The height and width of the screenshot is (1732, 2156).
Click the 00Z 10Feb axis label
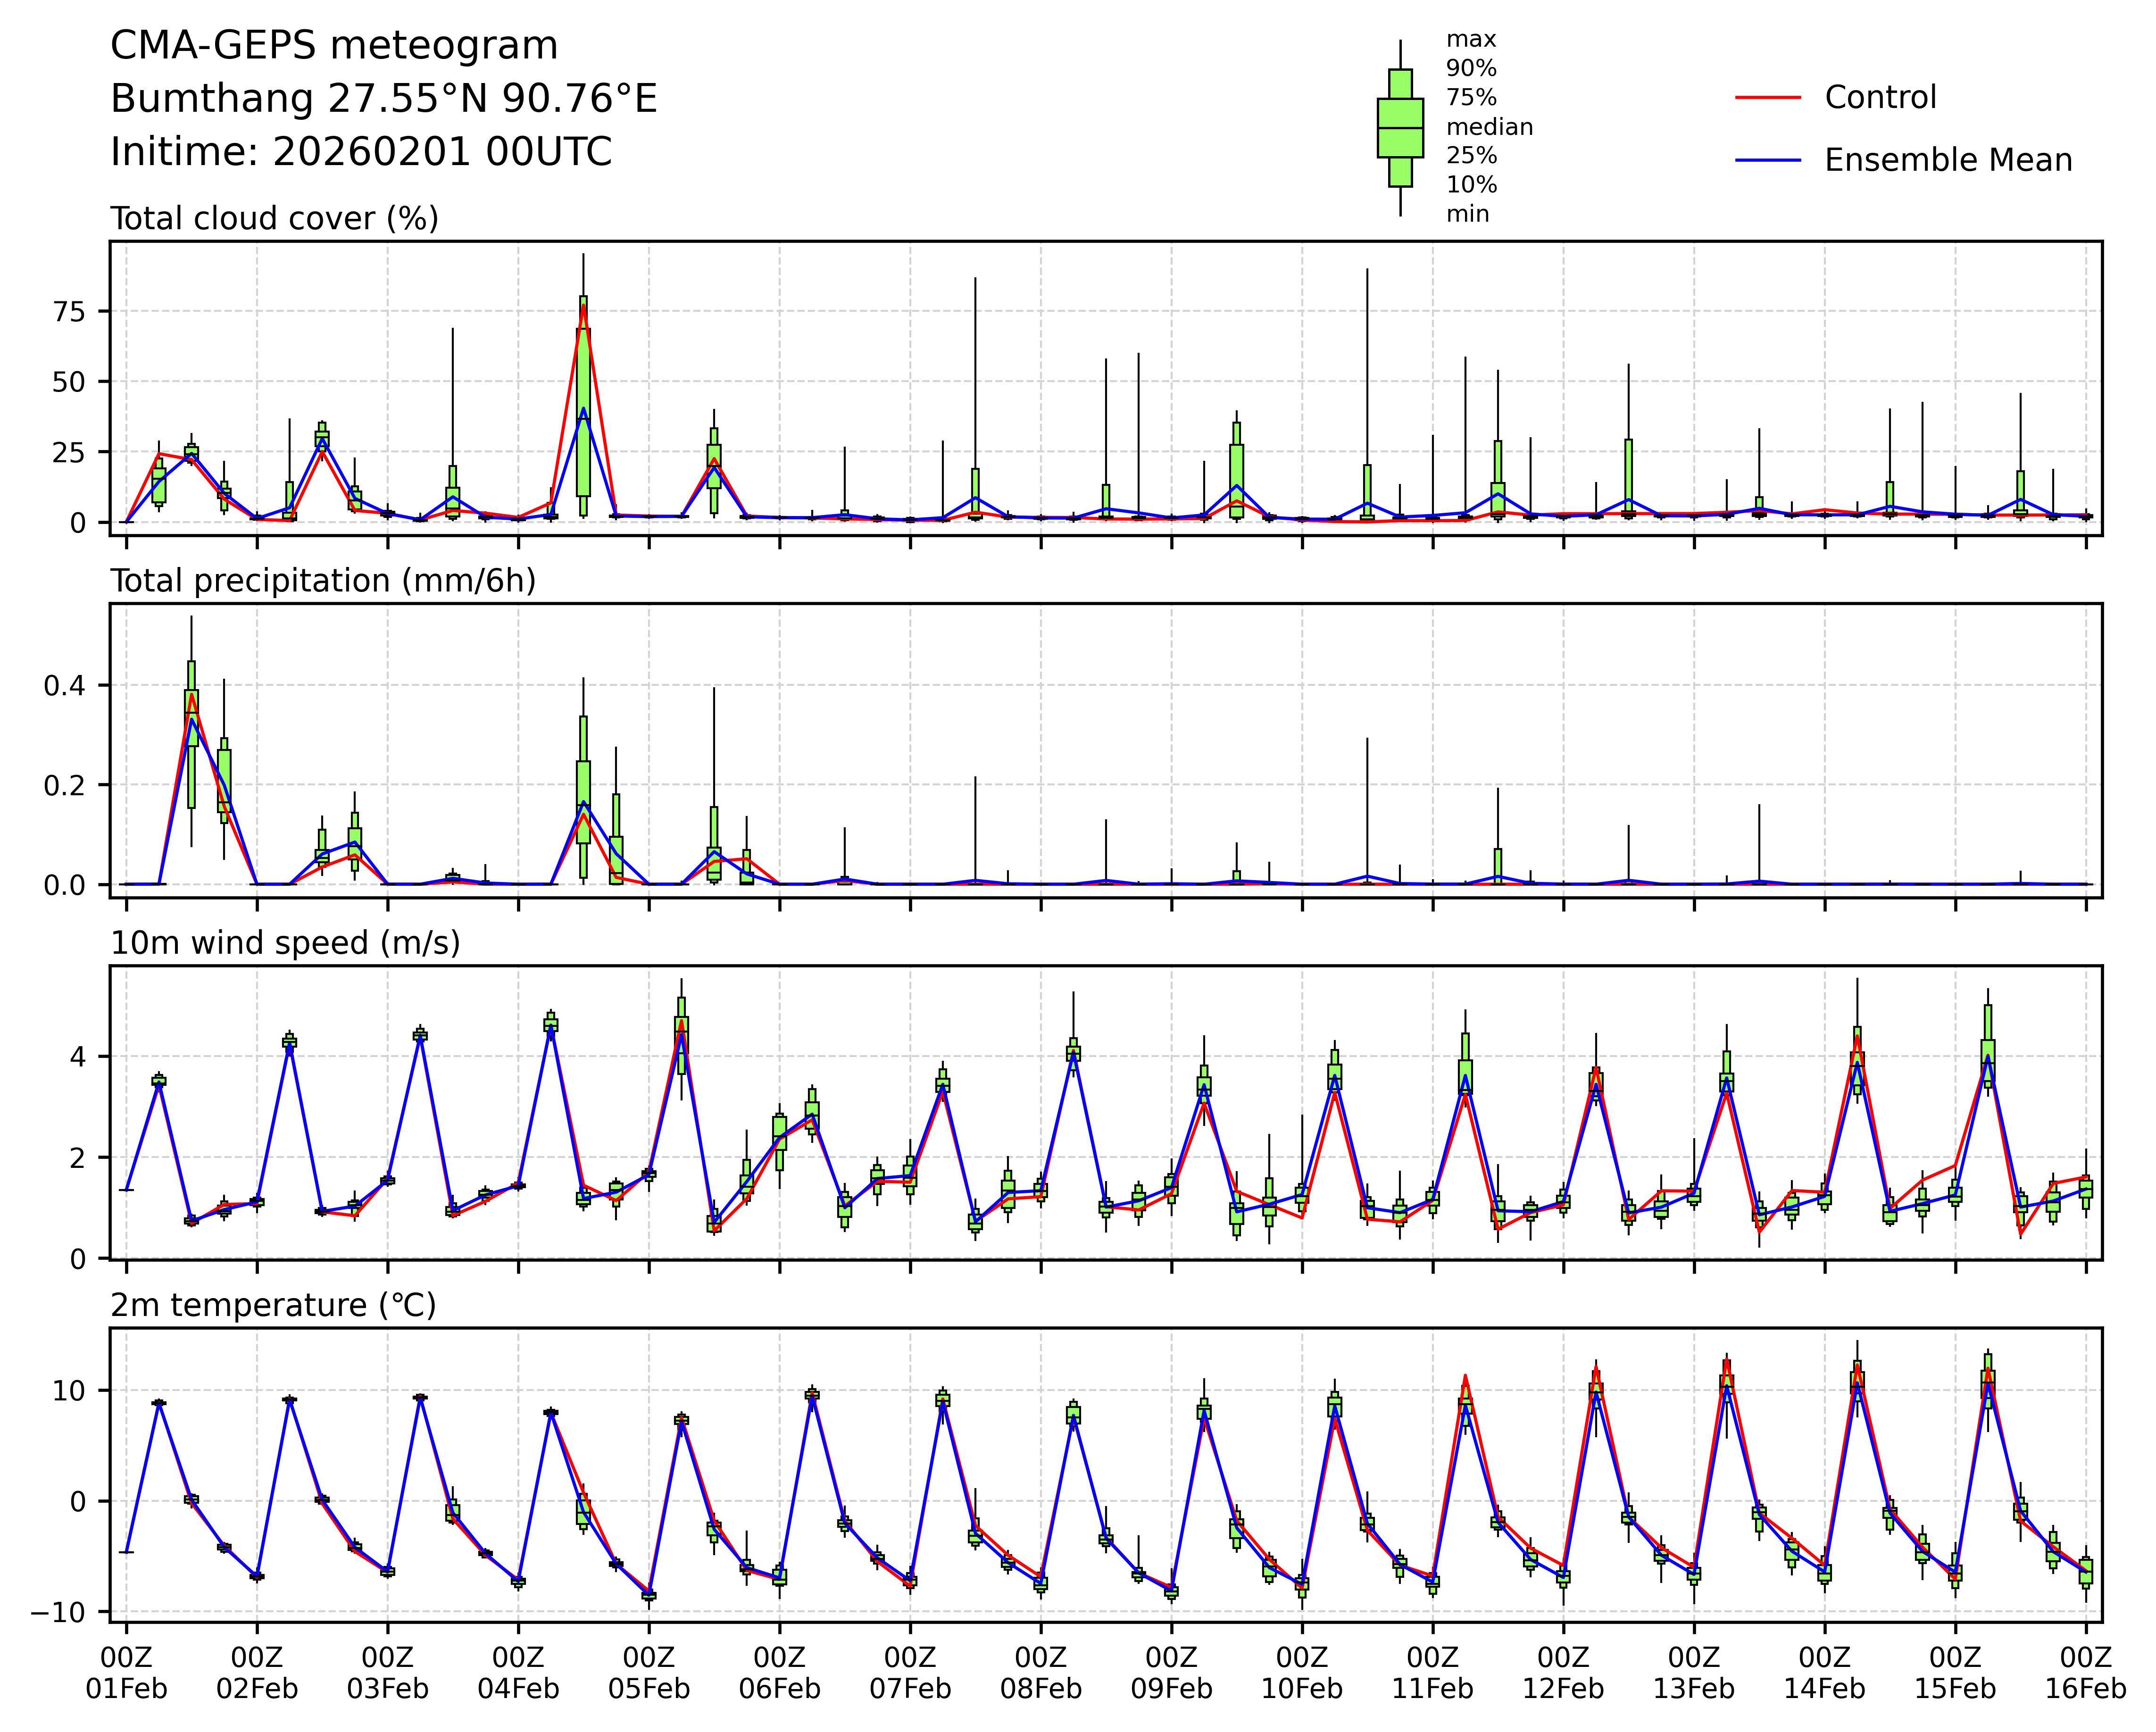click(1302, 1673)
